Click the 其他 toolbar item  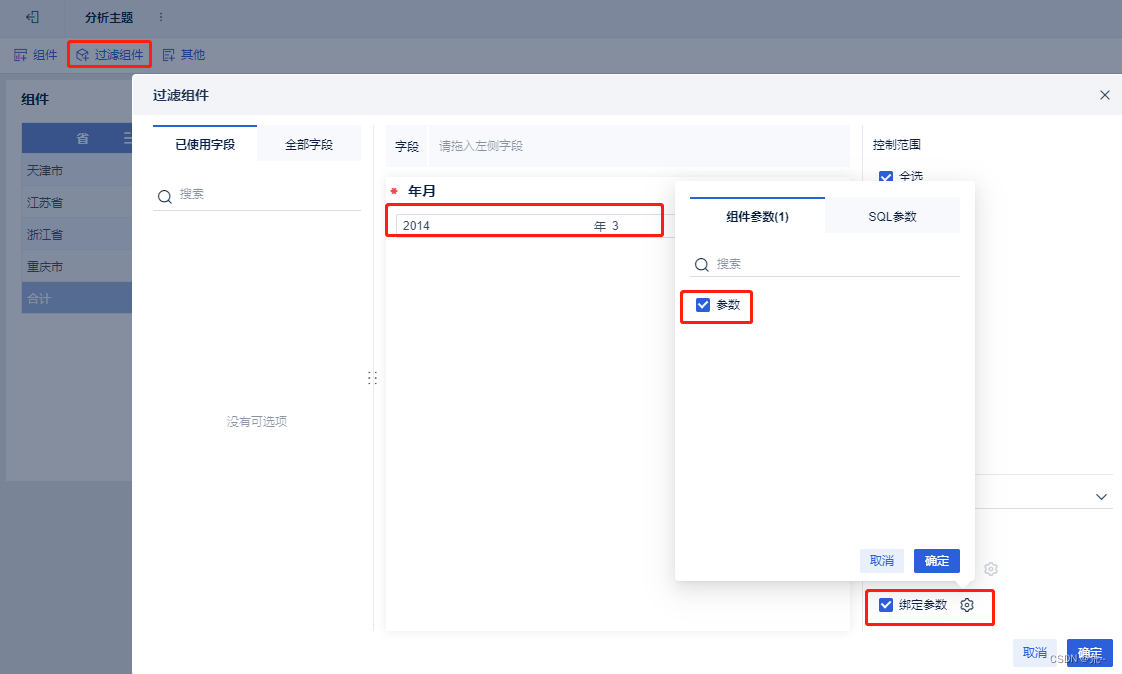(x=184, y=54)
